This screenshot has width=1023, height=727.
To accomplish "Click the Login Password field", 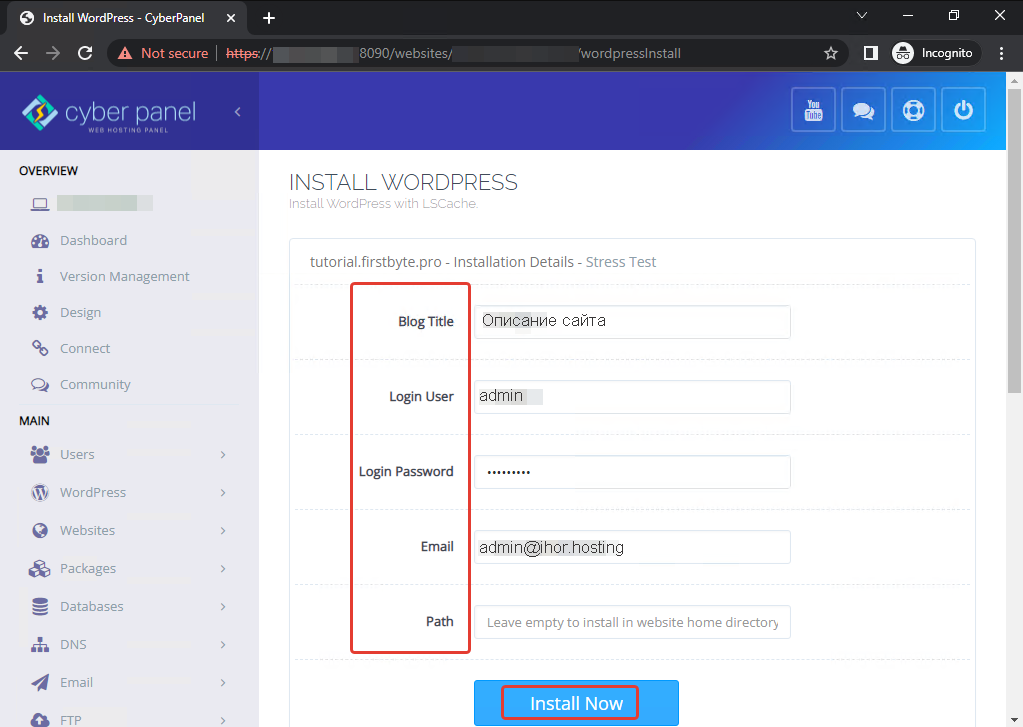I will (632, 472).
